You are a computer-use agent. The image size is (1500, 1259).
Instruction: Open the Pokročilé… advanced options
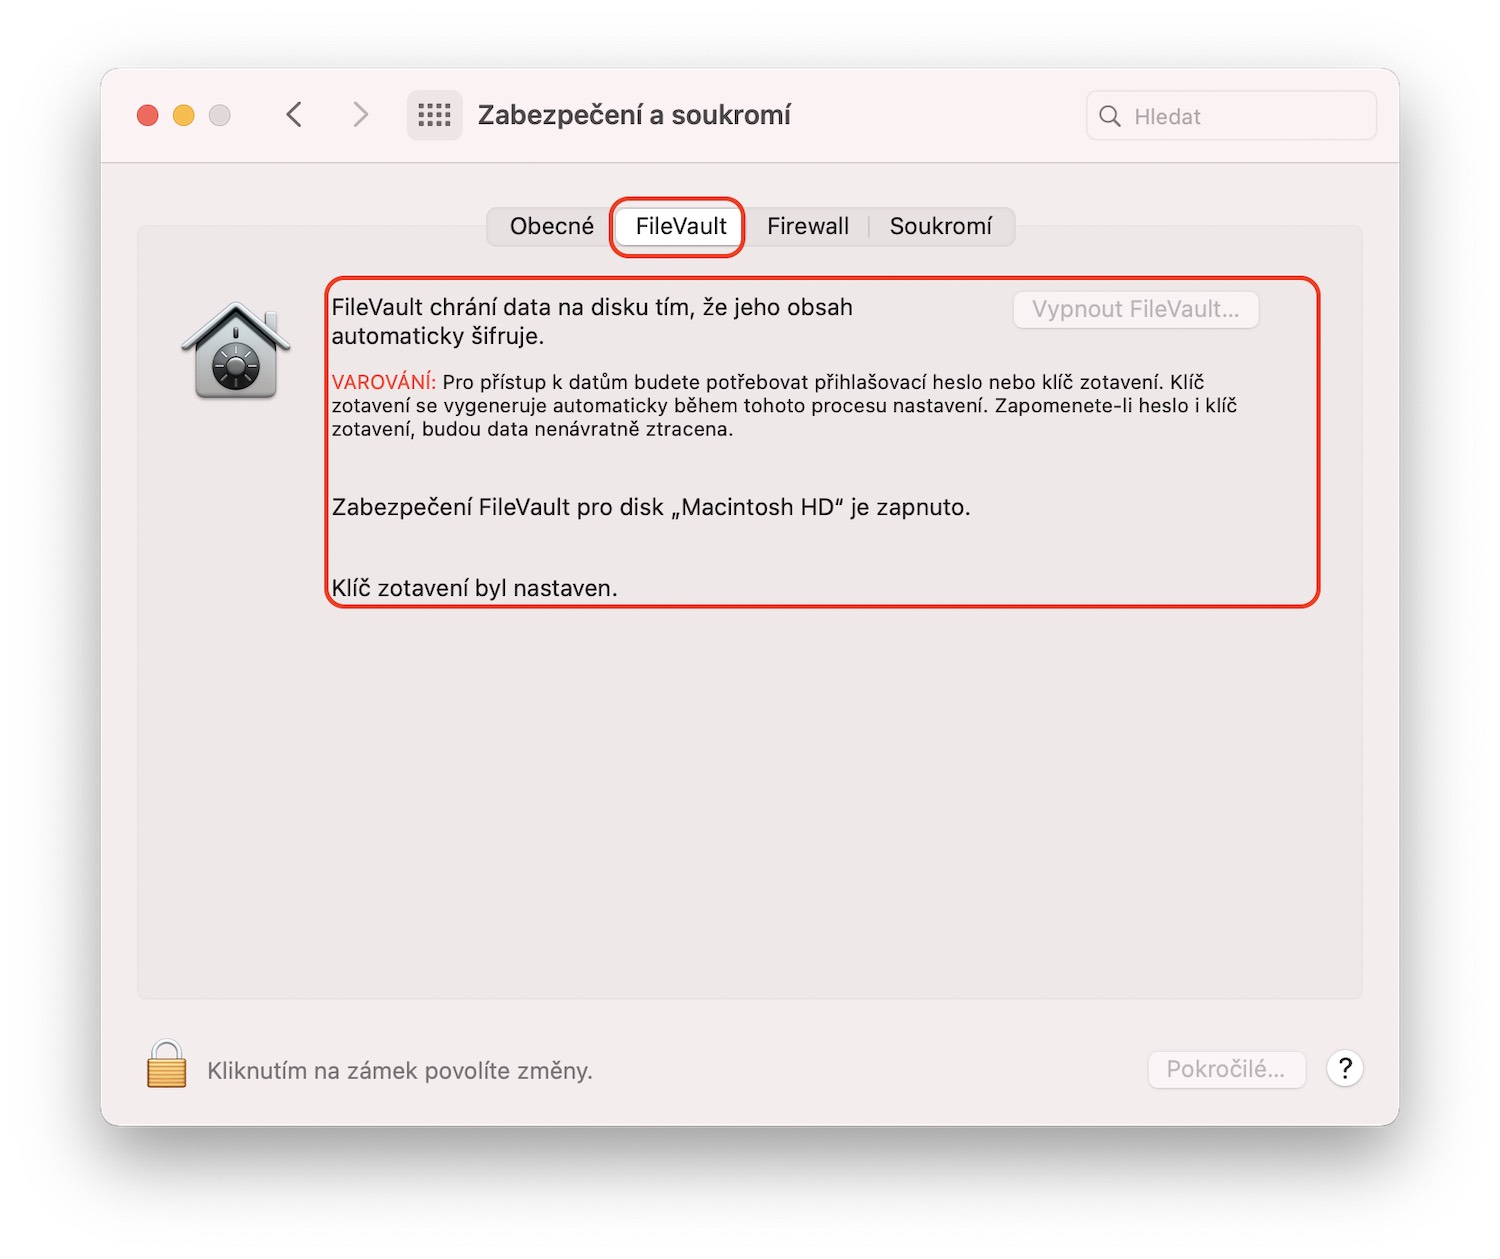[1225, 1069]
